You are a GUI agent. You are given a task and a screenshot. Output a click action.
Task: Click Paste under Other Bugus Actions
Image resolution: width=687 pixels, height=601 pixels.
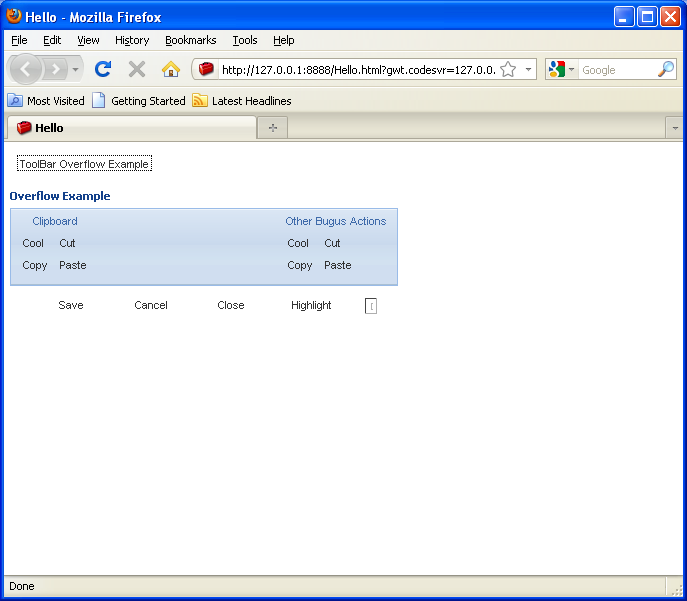tap(338, 265)
